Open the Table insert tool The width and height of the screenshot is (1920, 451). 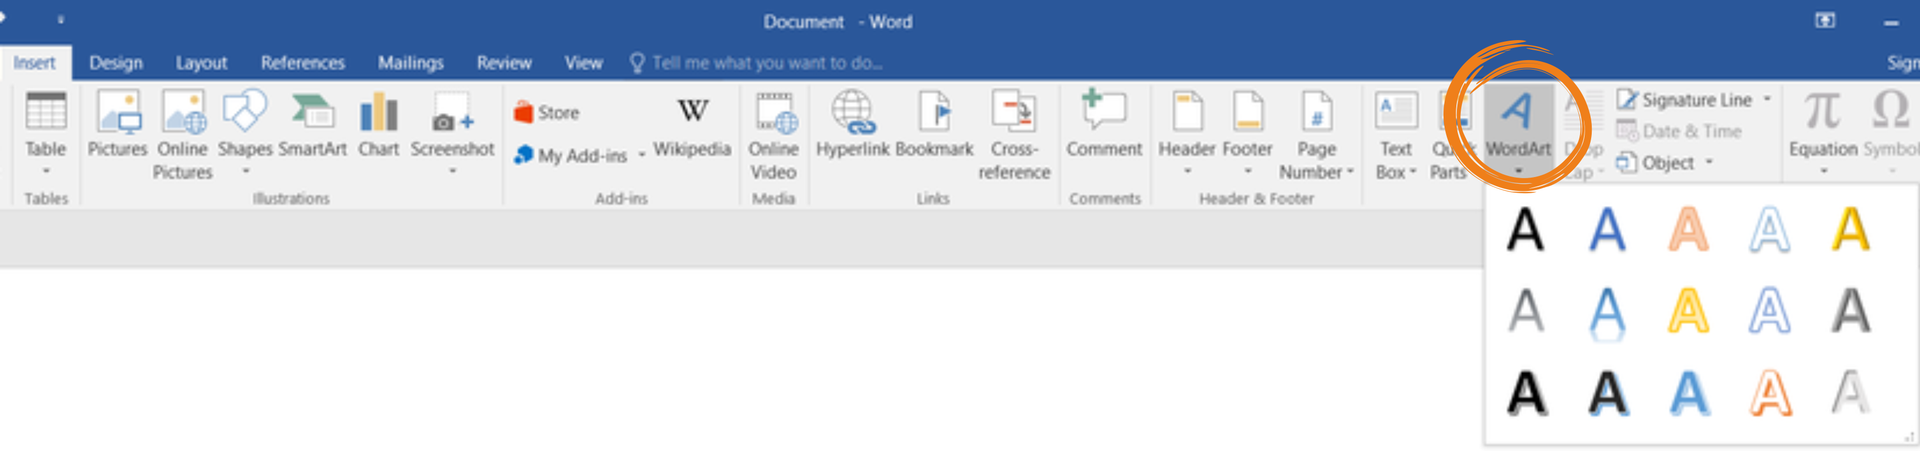point(46,133)
